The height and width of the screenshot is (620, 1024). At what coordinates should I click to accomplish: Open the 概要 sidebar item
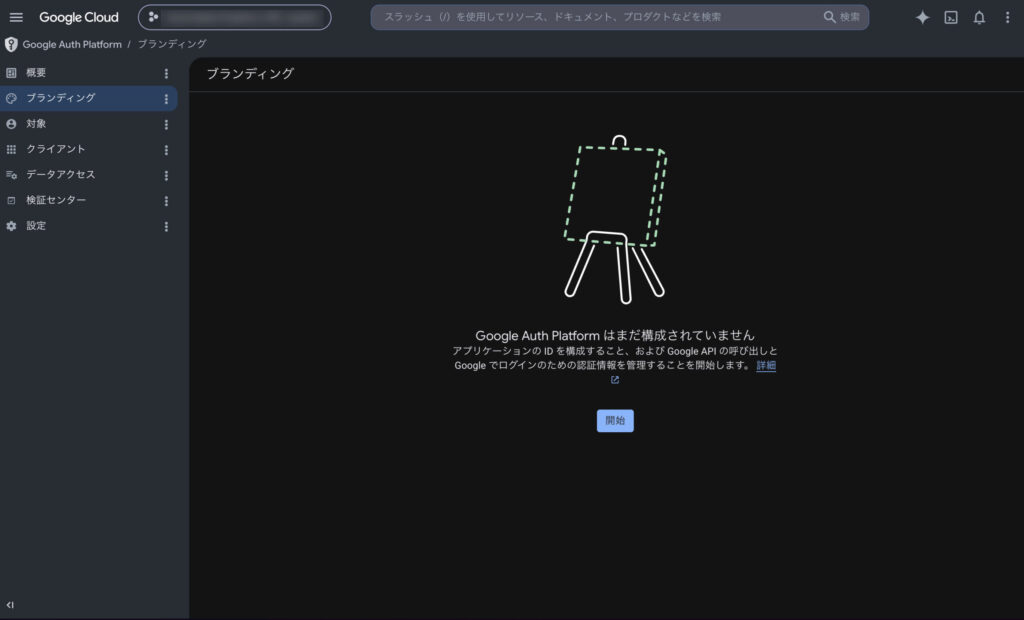89,73
